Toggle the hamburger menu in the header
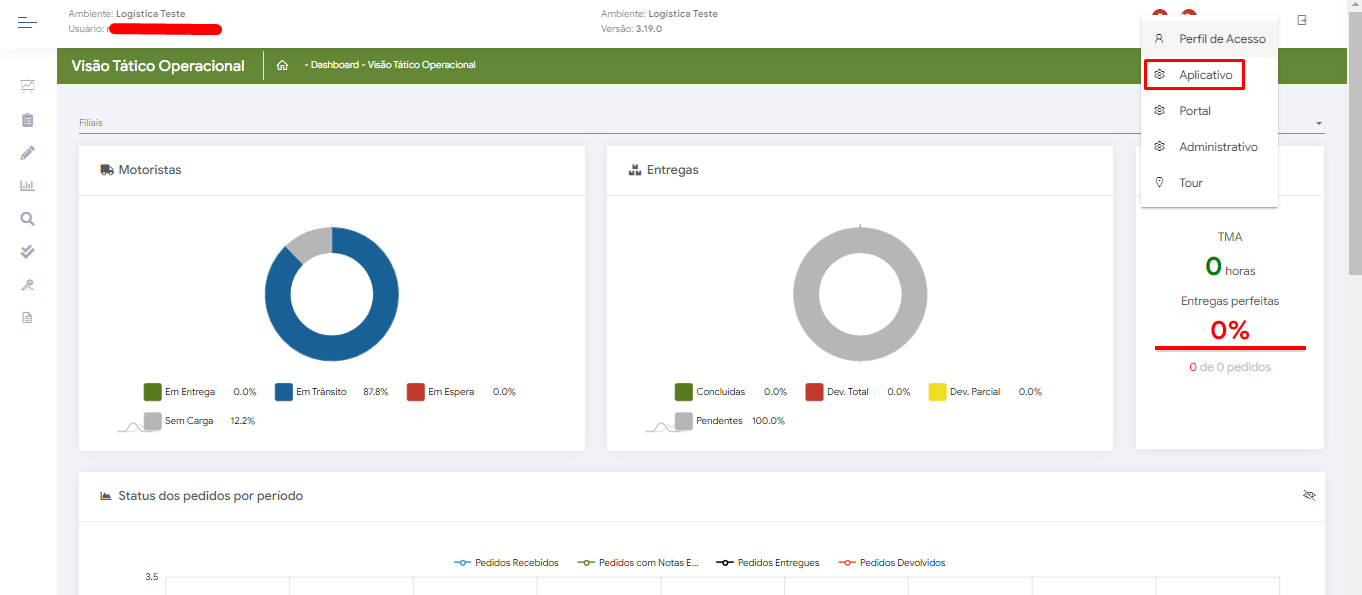 (27, 22)
